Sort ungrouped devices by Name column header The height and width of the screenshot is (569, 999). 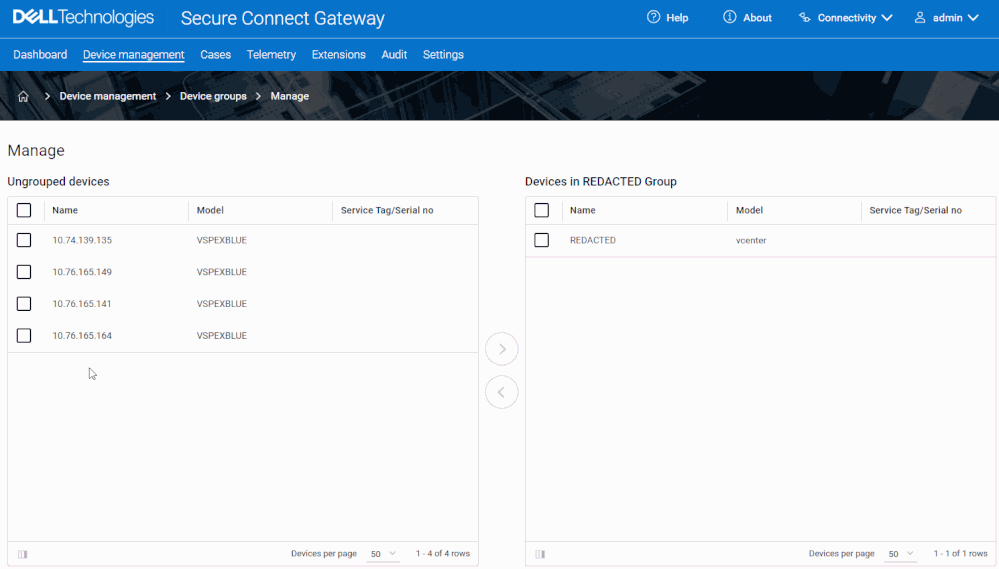[65, 210]
